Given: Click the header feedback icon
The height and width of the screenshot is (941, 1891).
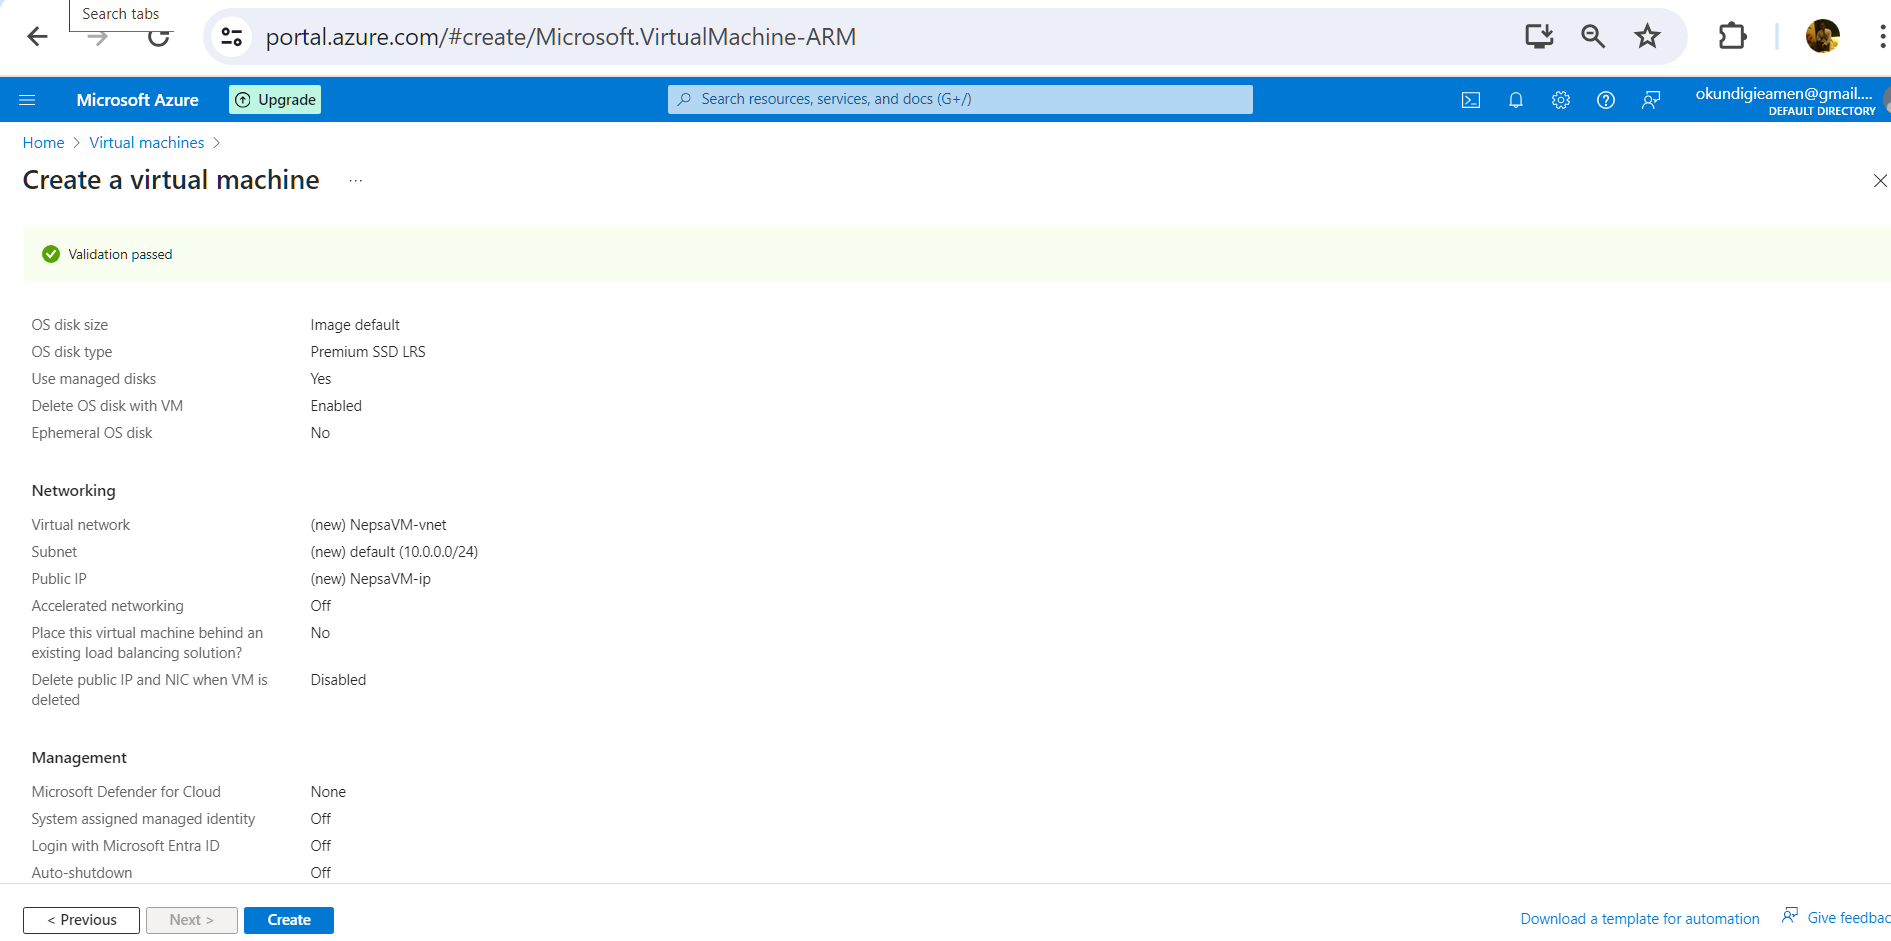Looking at the screenshot, I should [x=1651, y=100].
